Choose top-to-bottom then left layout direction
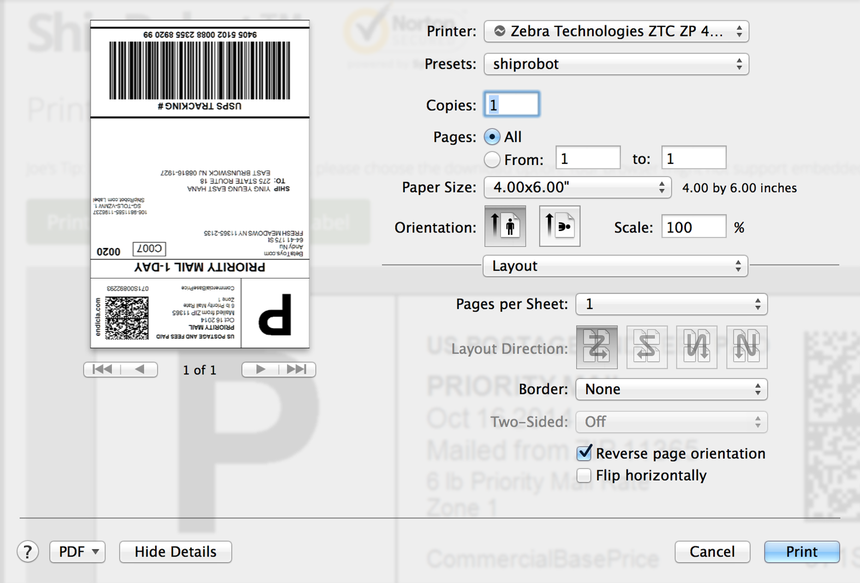This screenshot has height=583, width=860. pos(746,348)
